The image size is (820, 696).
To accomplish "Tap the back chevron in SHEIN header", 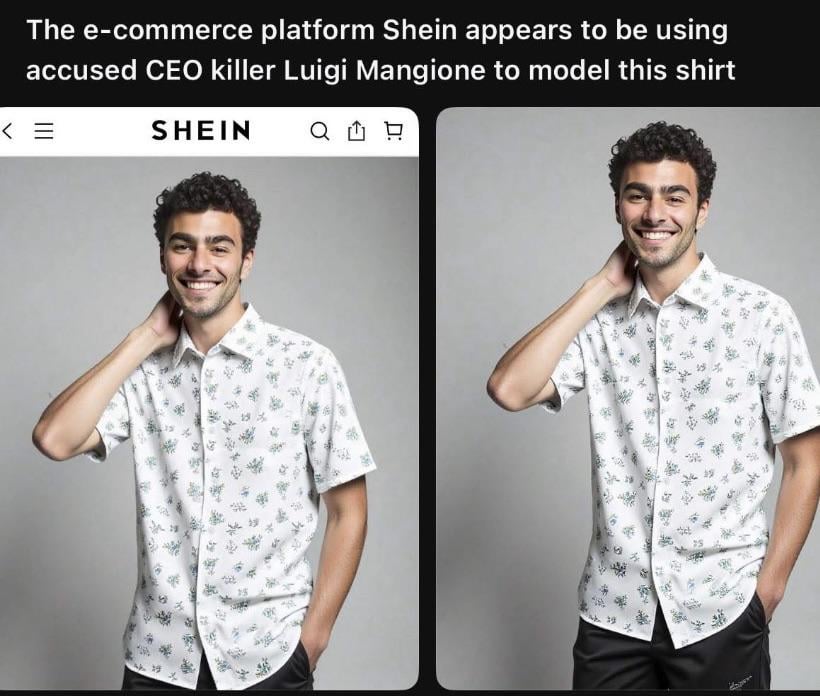I will tap(7, 130).
